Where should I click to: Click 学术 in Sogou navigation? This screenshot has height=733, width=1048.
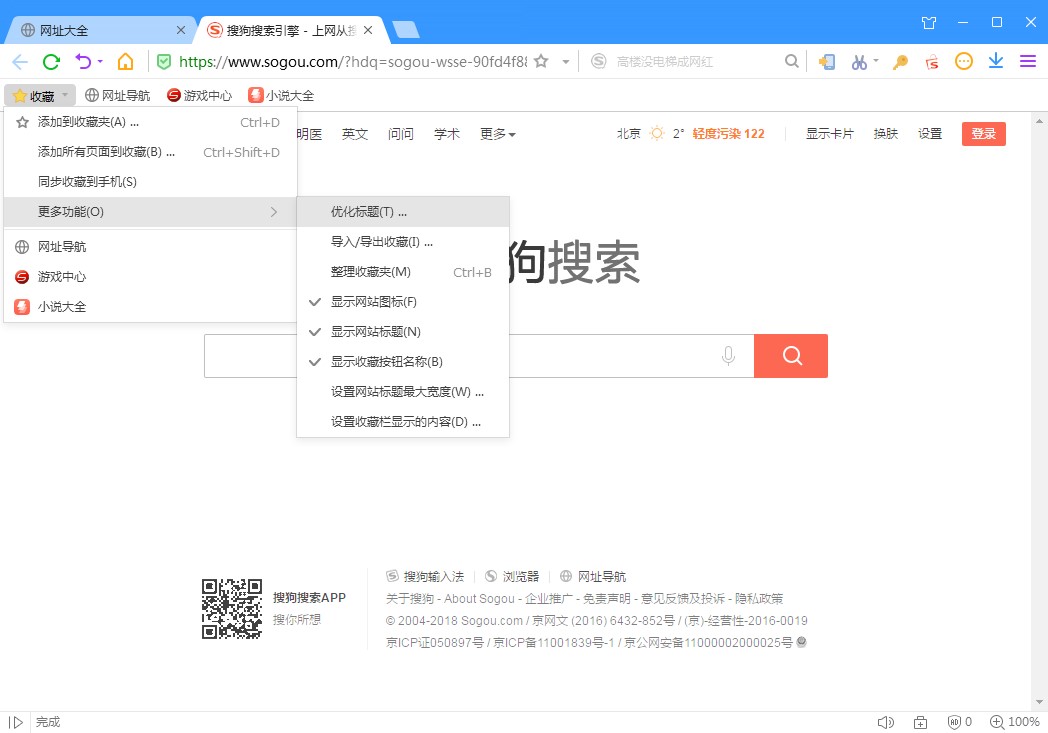click(446, 134)
